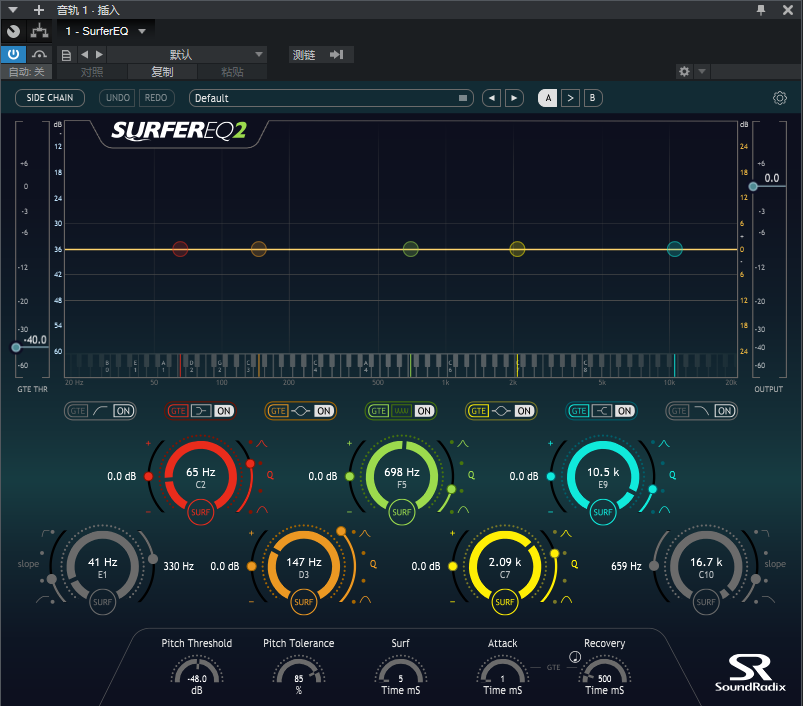The image size is (803, 706).
Task: Click the Pitch Tolerance knob at 85%
Action: 299,672
